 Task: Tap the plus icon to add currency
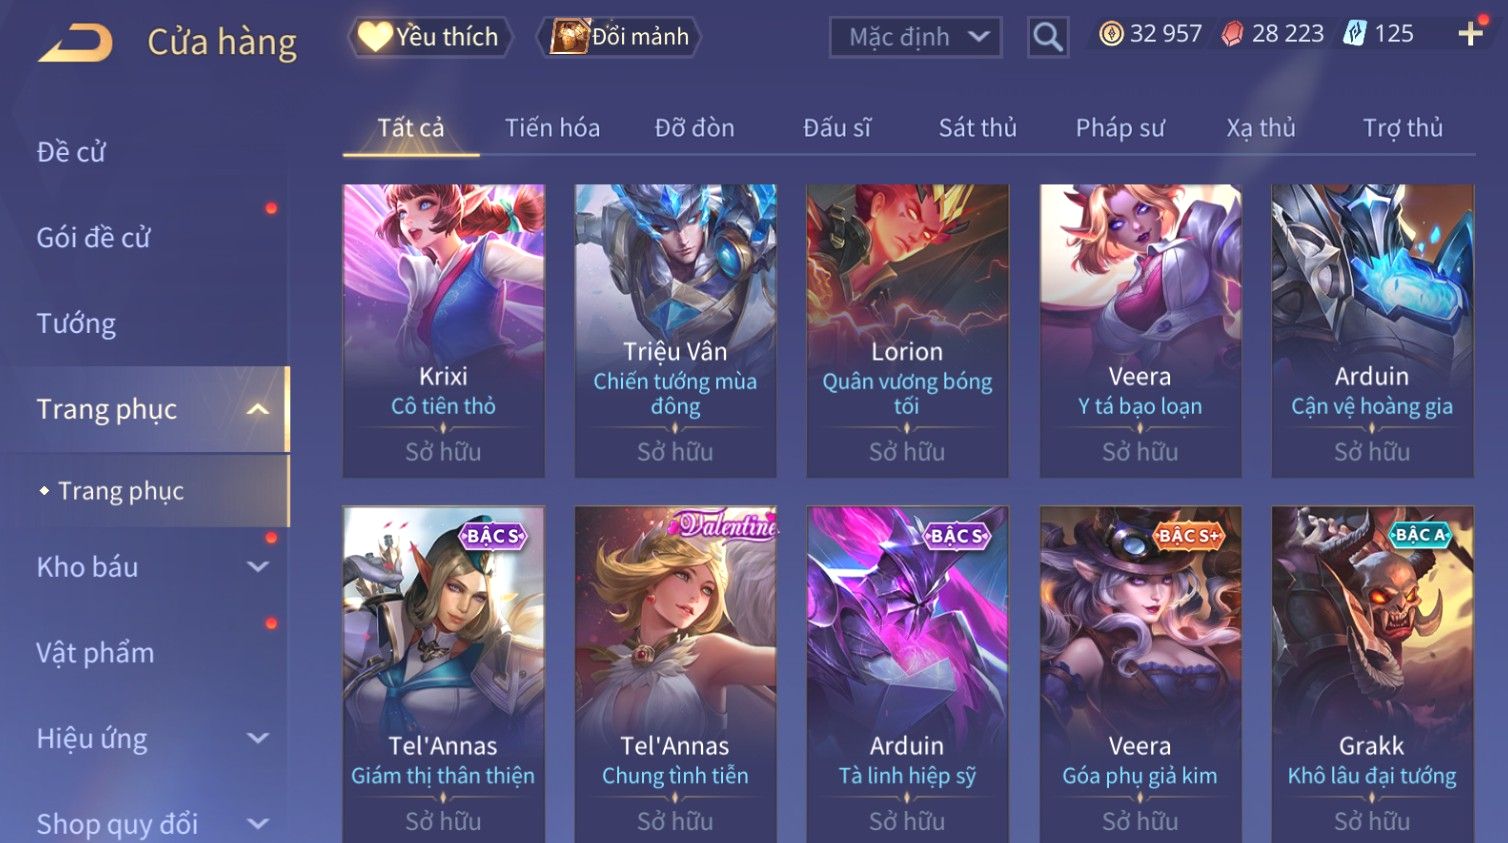pos(1470,34)
